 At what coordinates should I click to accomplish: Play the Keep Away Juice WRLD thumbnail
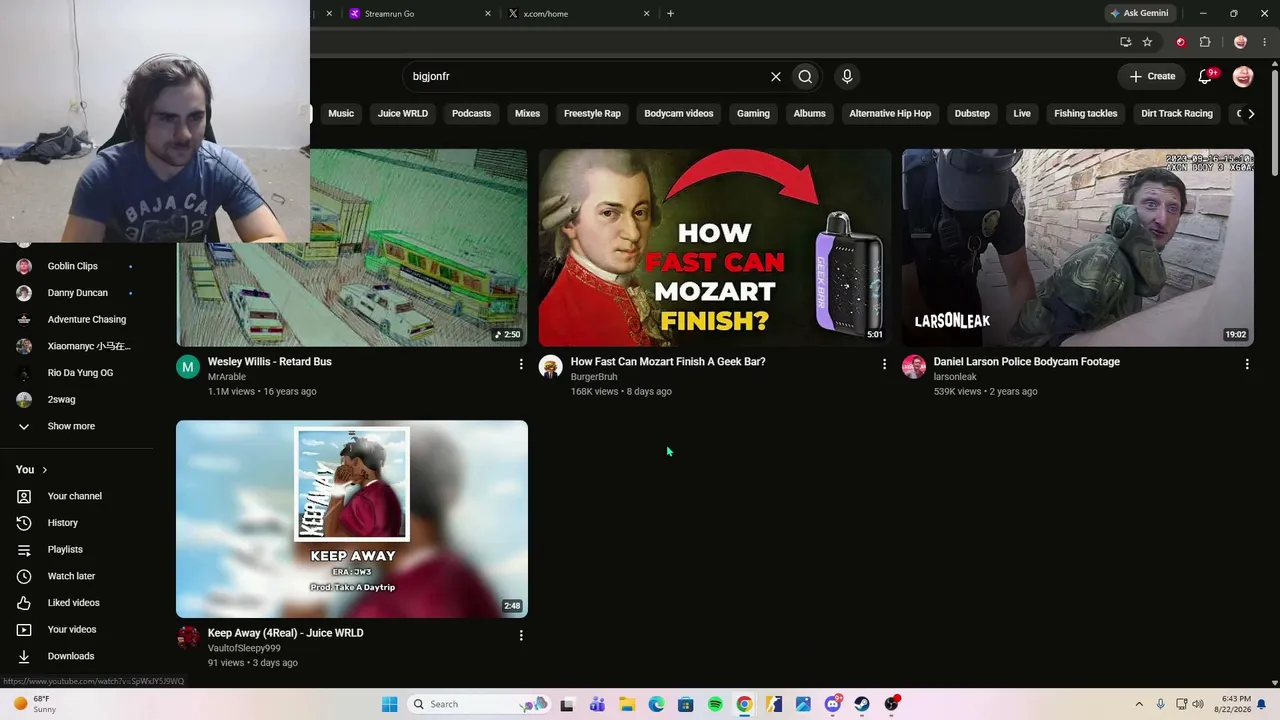coord(352,519)
